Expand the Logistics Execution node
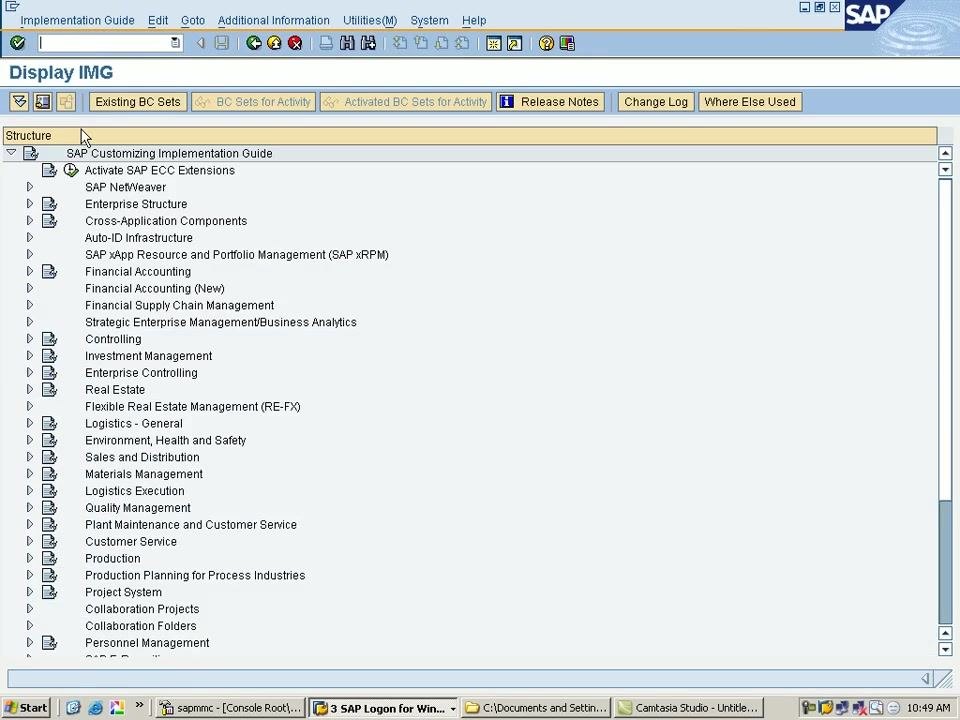The height and width of the screenshot is (720, 960). [29, 490]
